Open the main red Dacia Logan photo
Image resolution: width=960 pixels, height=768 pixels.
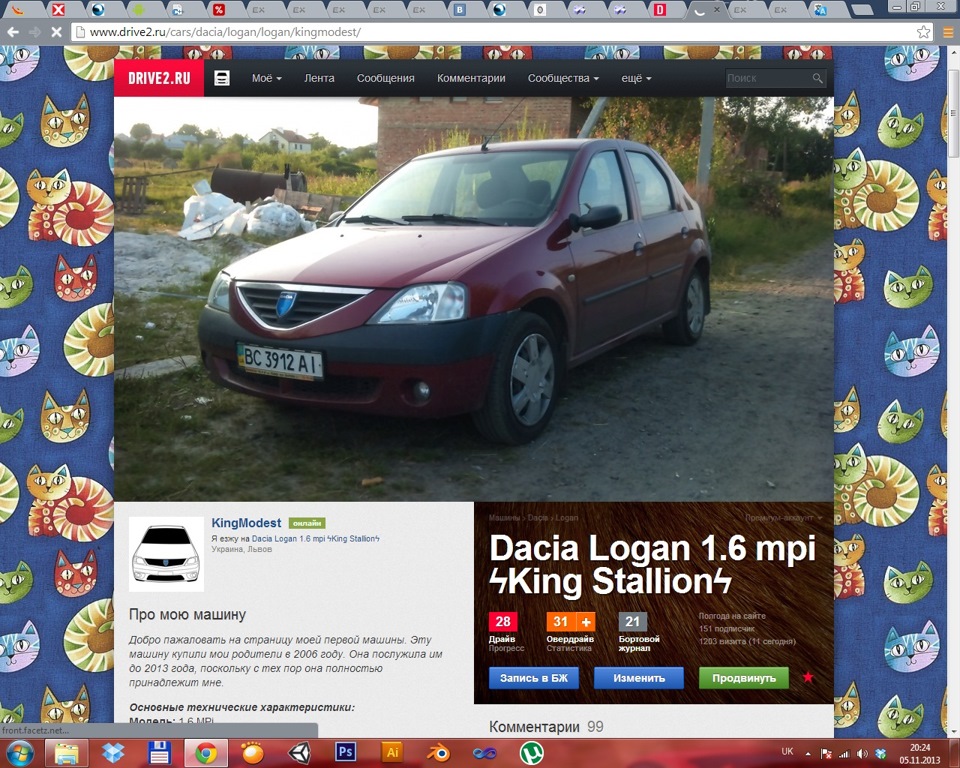point(474,299)
